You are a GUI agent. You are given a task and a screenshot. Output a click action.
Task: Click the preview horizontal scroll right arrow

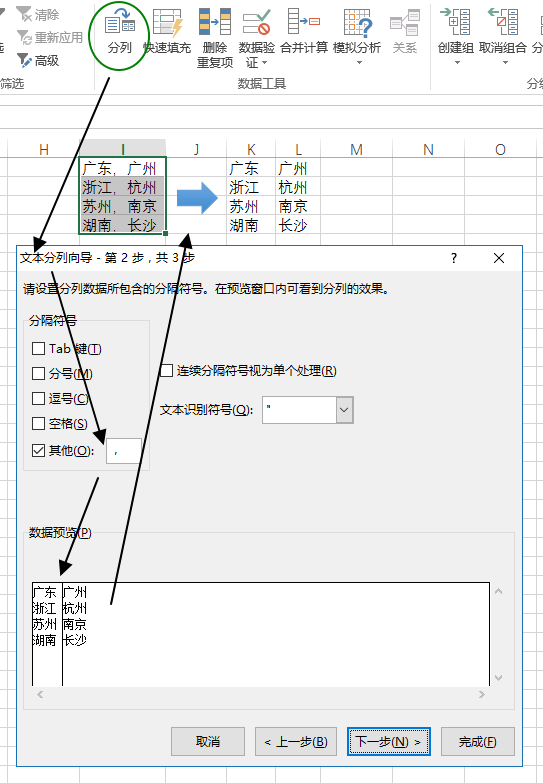point(482,694)
